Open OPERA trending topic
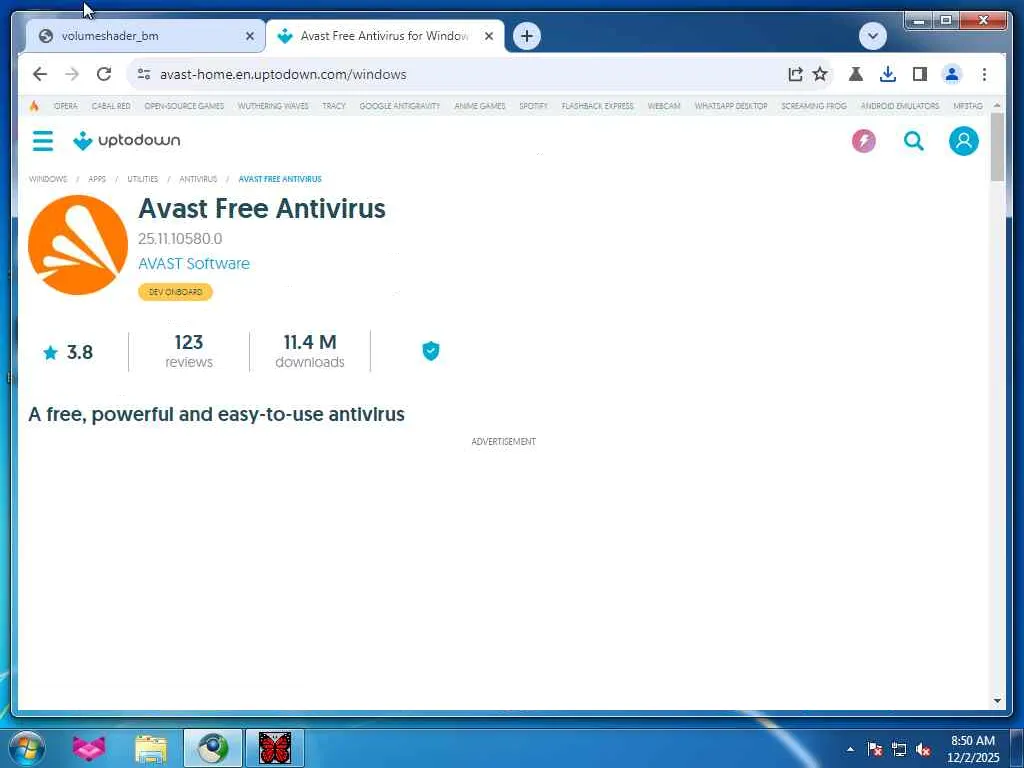Viewport: 1024px width, 768px height. [x=65, y=106]
